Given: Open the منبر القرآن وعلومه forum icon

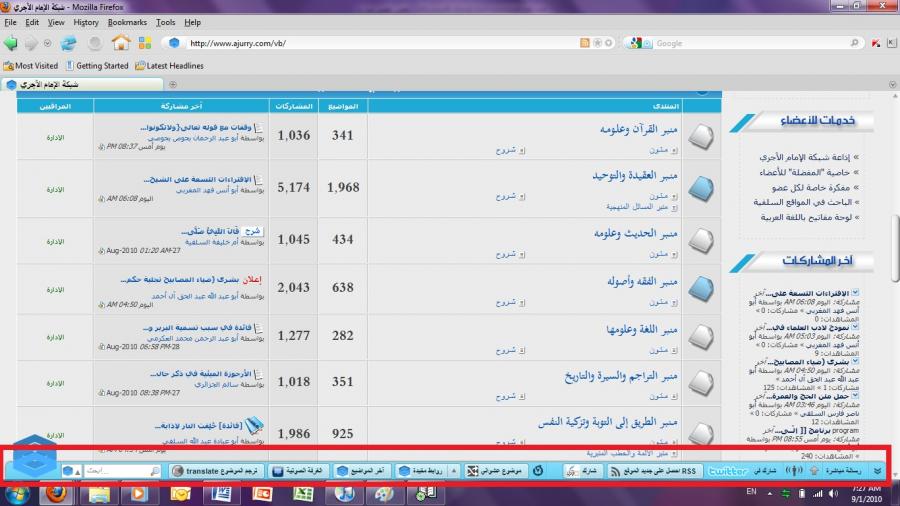Looking at the screenshot, I should [703, 135].
